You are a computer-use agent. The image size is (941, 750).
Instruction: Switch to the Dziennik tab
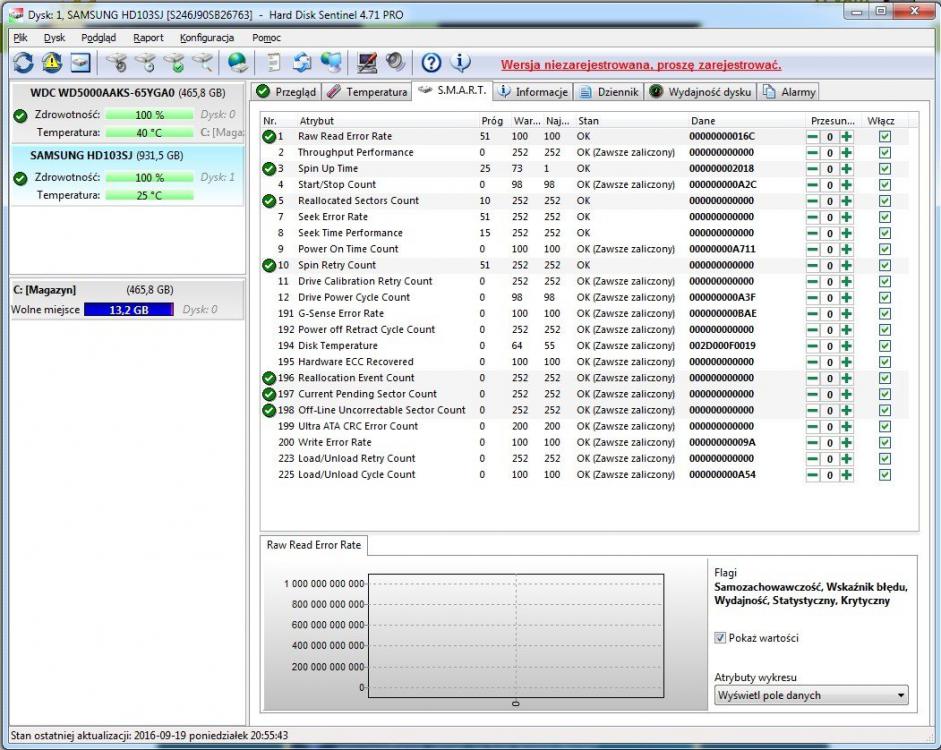coord(609,92)
